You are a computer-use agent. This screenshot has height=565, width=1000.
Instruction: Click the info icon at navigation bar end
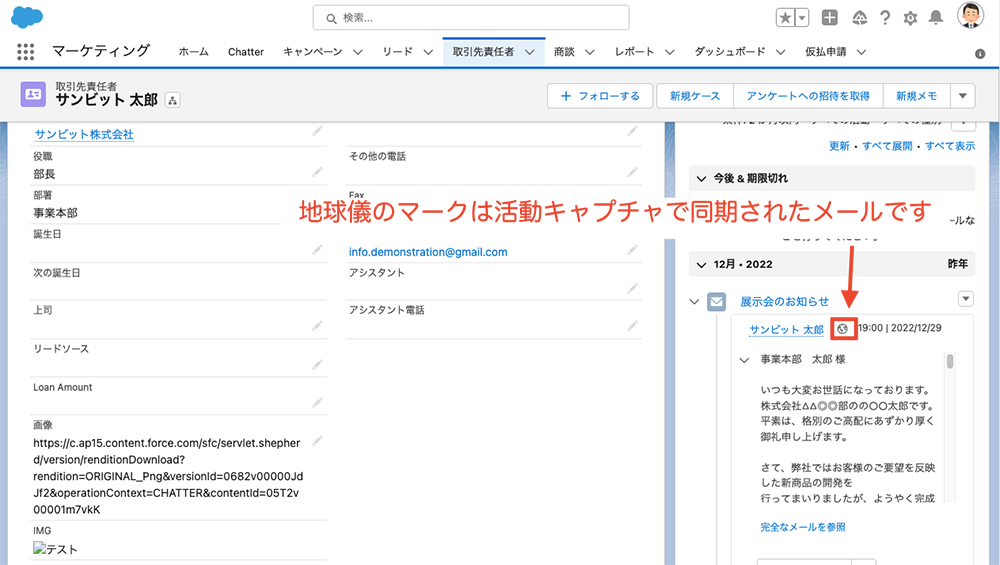pos(980,54)
